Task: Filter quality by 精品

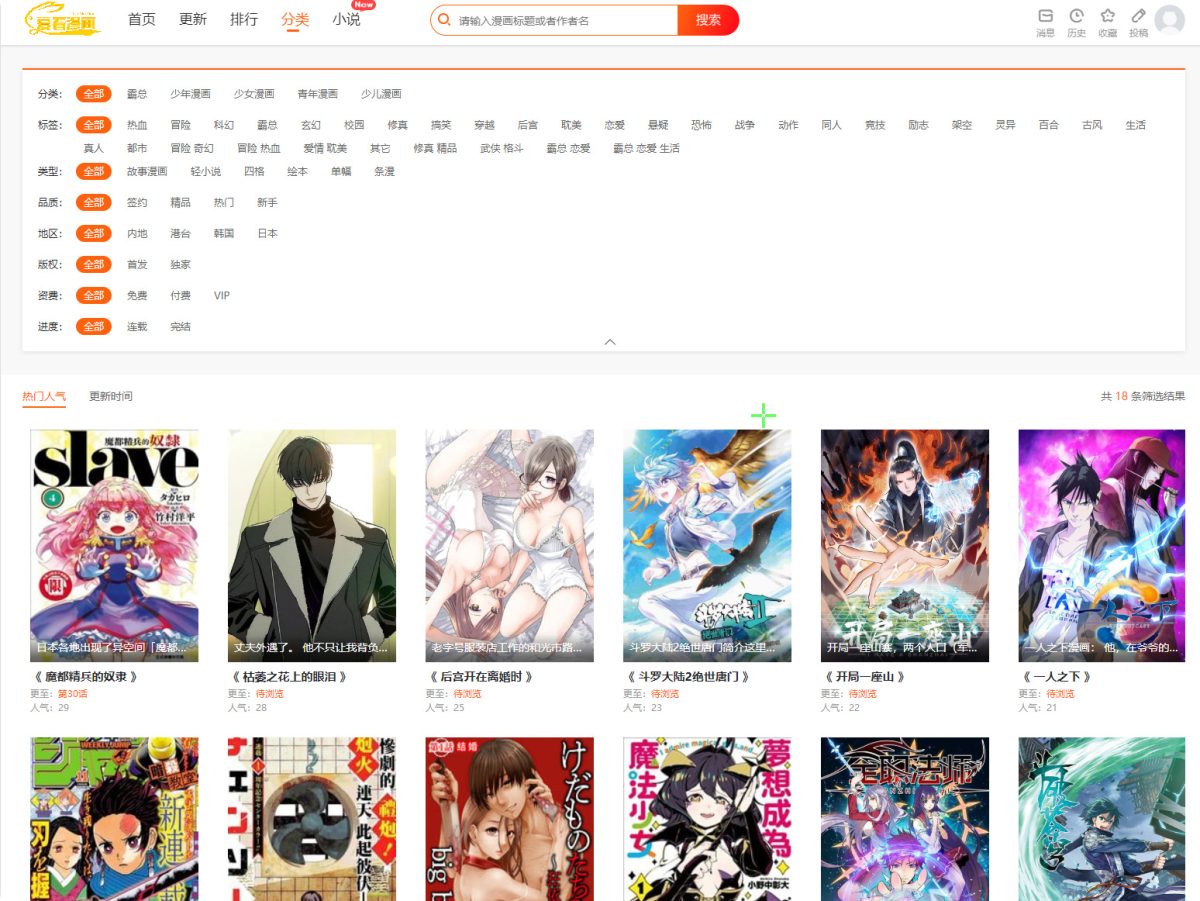Action: coord(180,203)
